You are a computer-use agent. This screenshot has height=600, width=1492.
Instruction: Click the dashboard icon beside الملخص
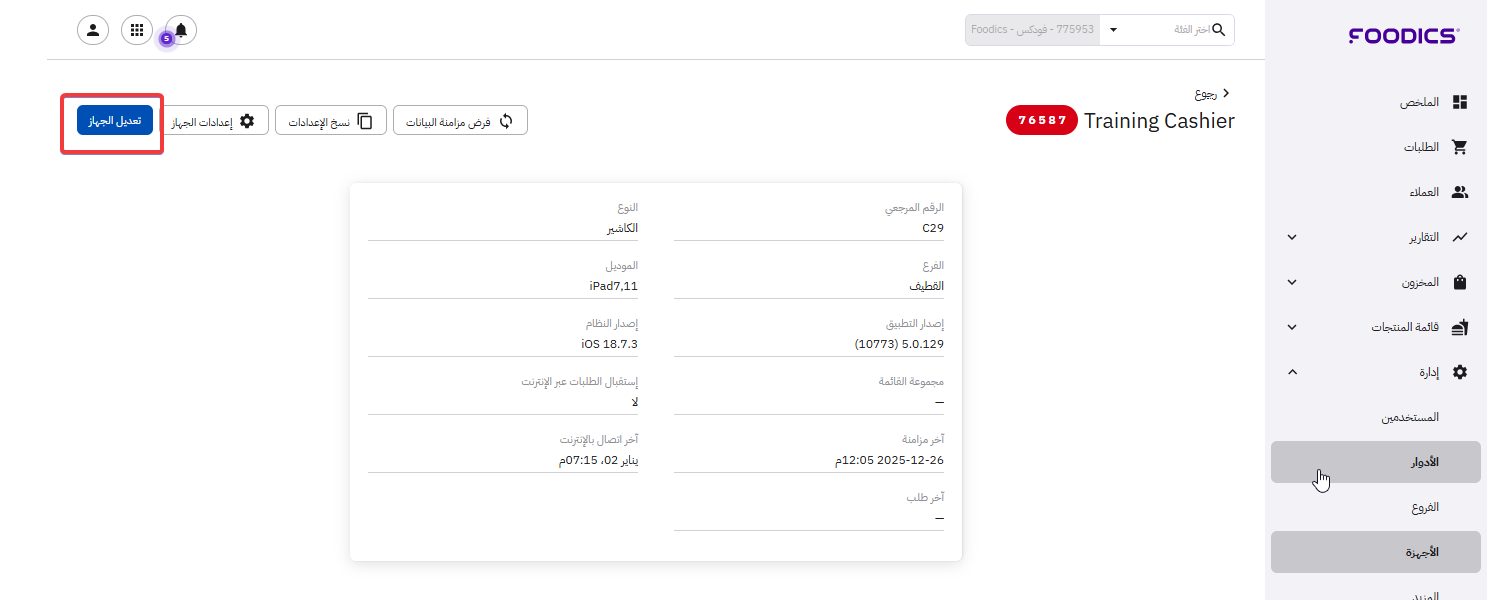[x=1459, y=102]
